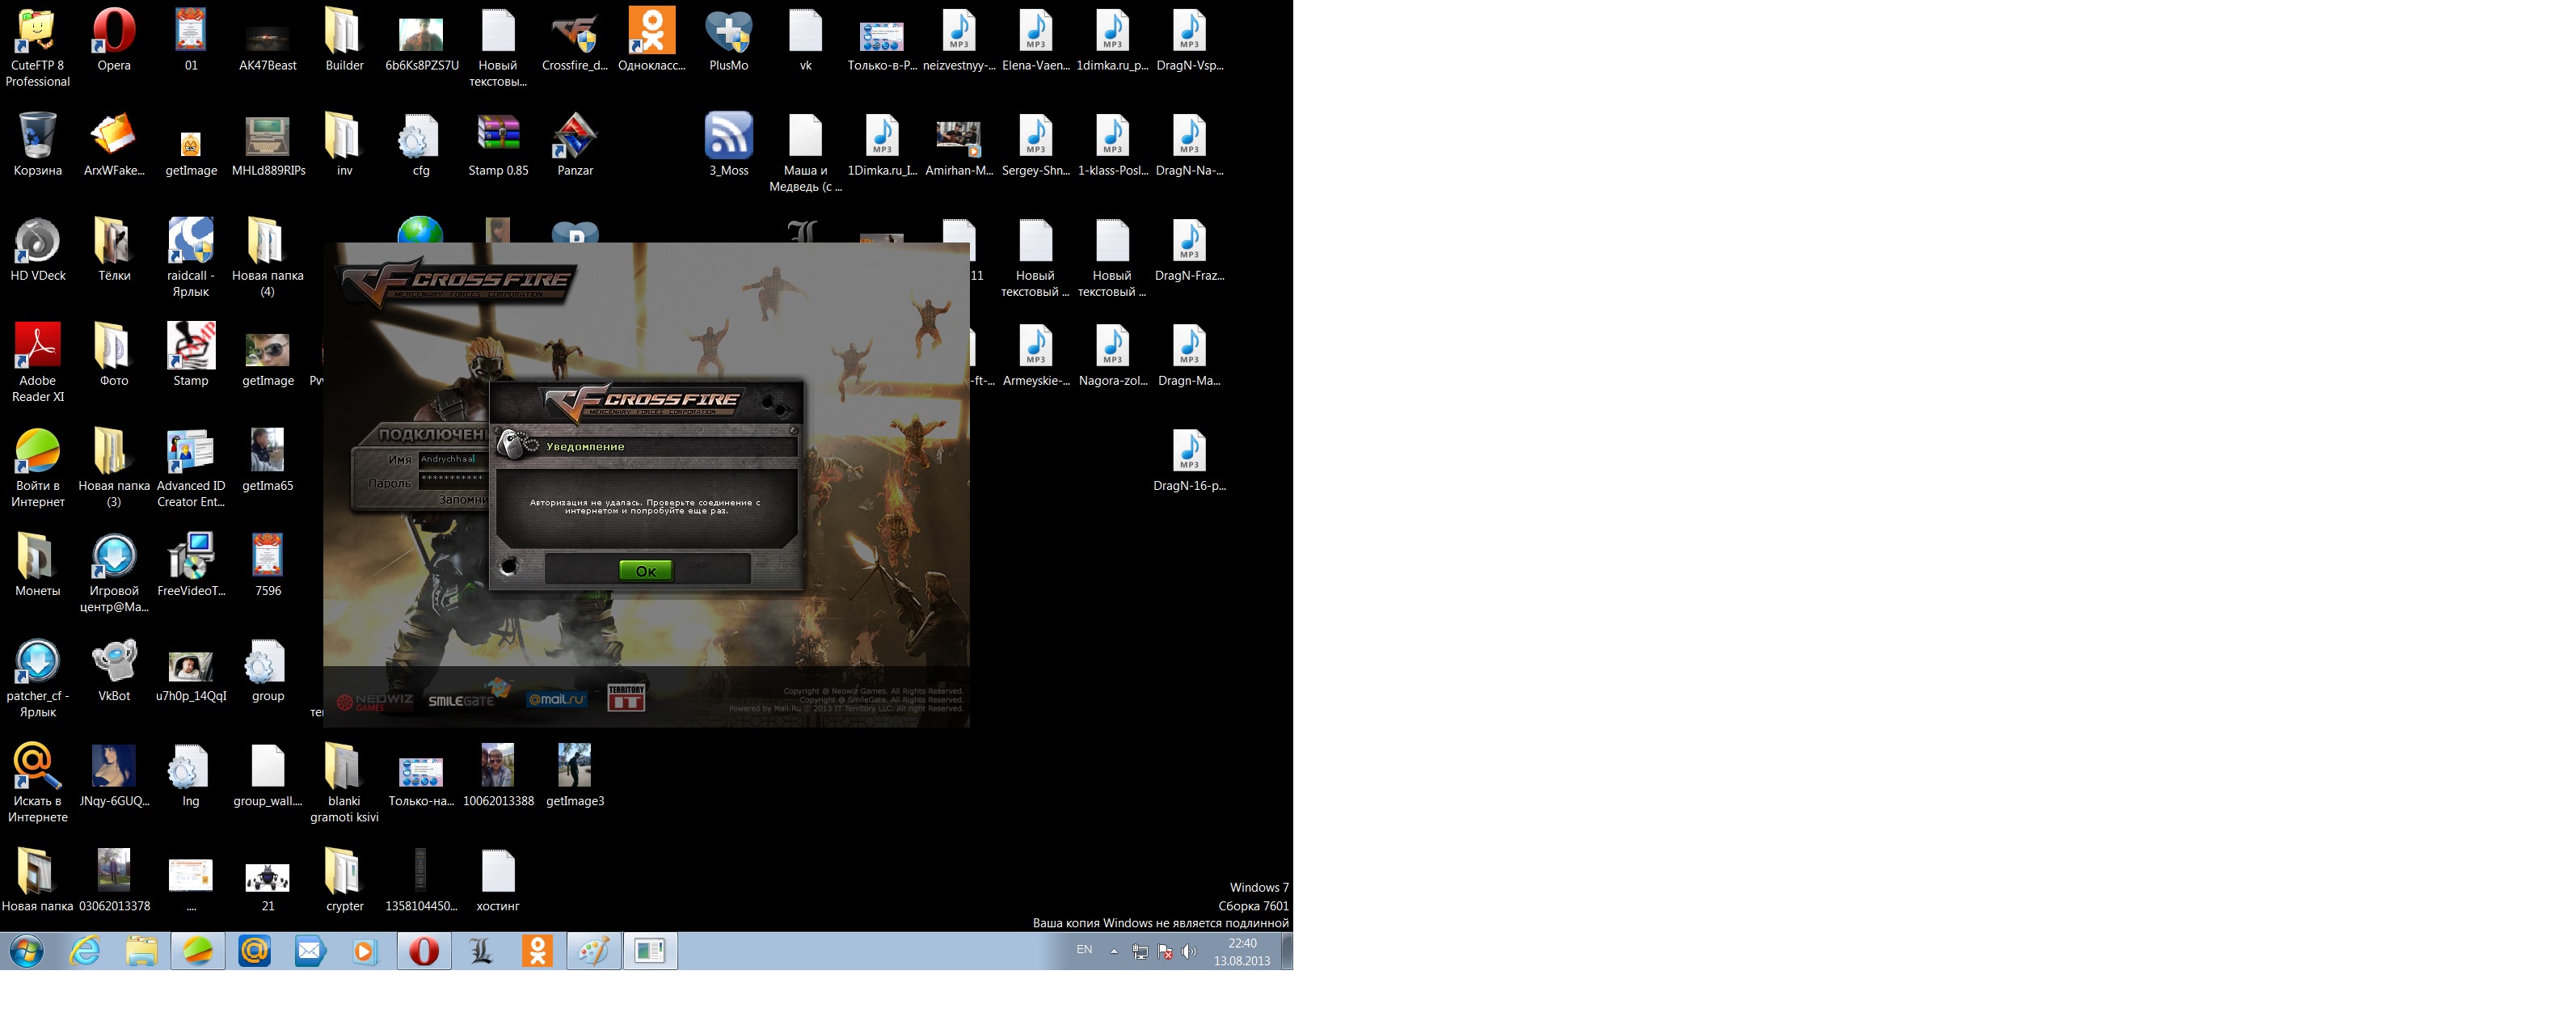
Task: Switch the EN input language indicator
Action: point(1084,950)
